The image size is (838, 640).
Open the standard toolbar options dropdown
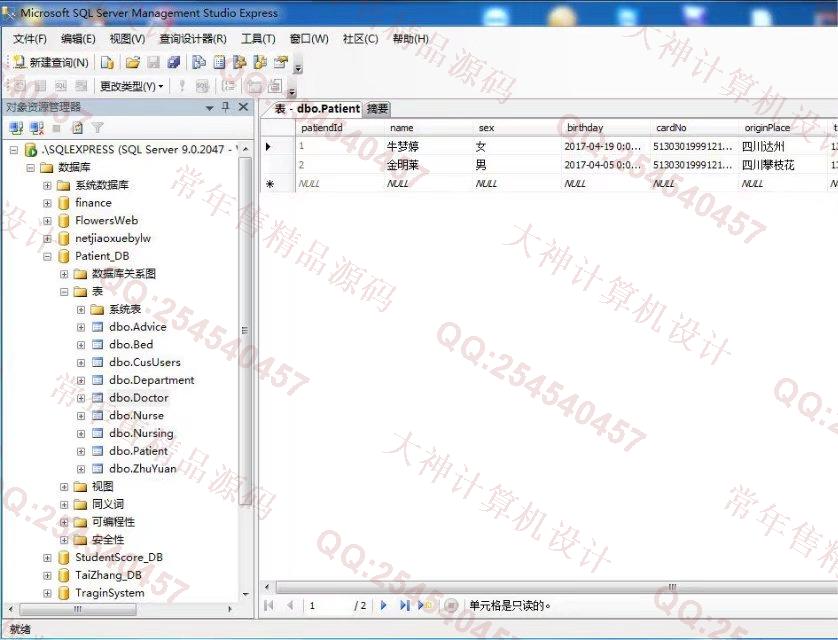click(x=298, y=67)
